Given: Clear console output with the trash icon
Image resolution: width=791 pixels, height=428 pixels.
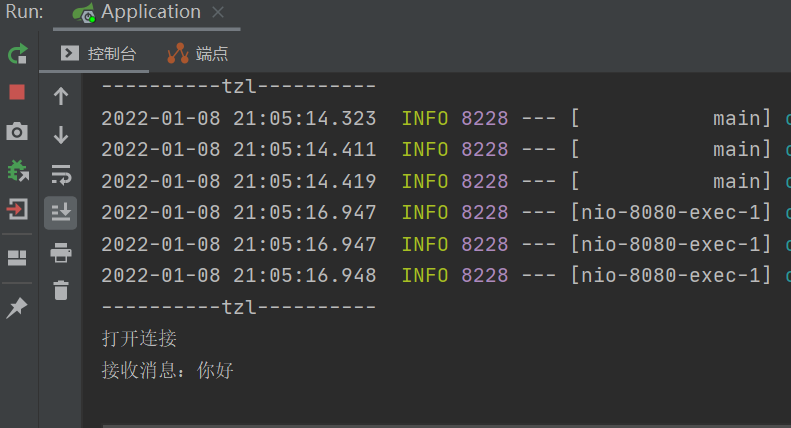Looking at the screenshot, I should tap(61, 290).
